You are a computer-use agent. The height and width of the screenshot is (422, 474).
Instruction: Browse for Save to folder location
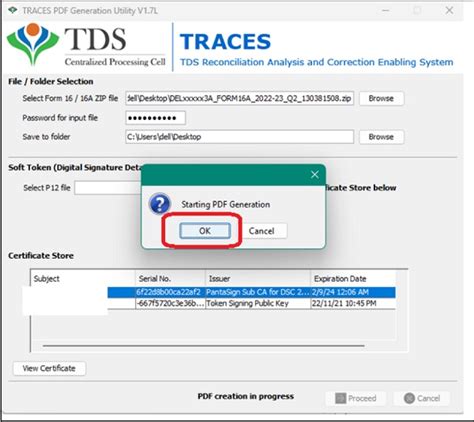click(381, 137)
